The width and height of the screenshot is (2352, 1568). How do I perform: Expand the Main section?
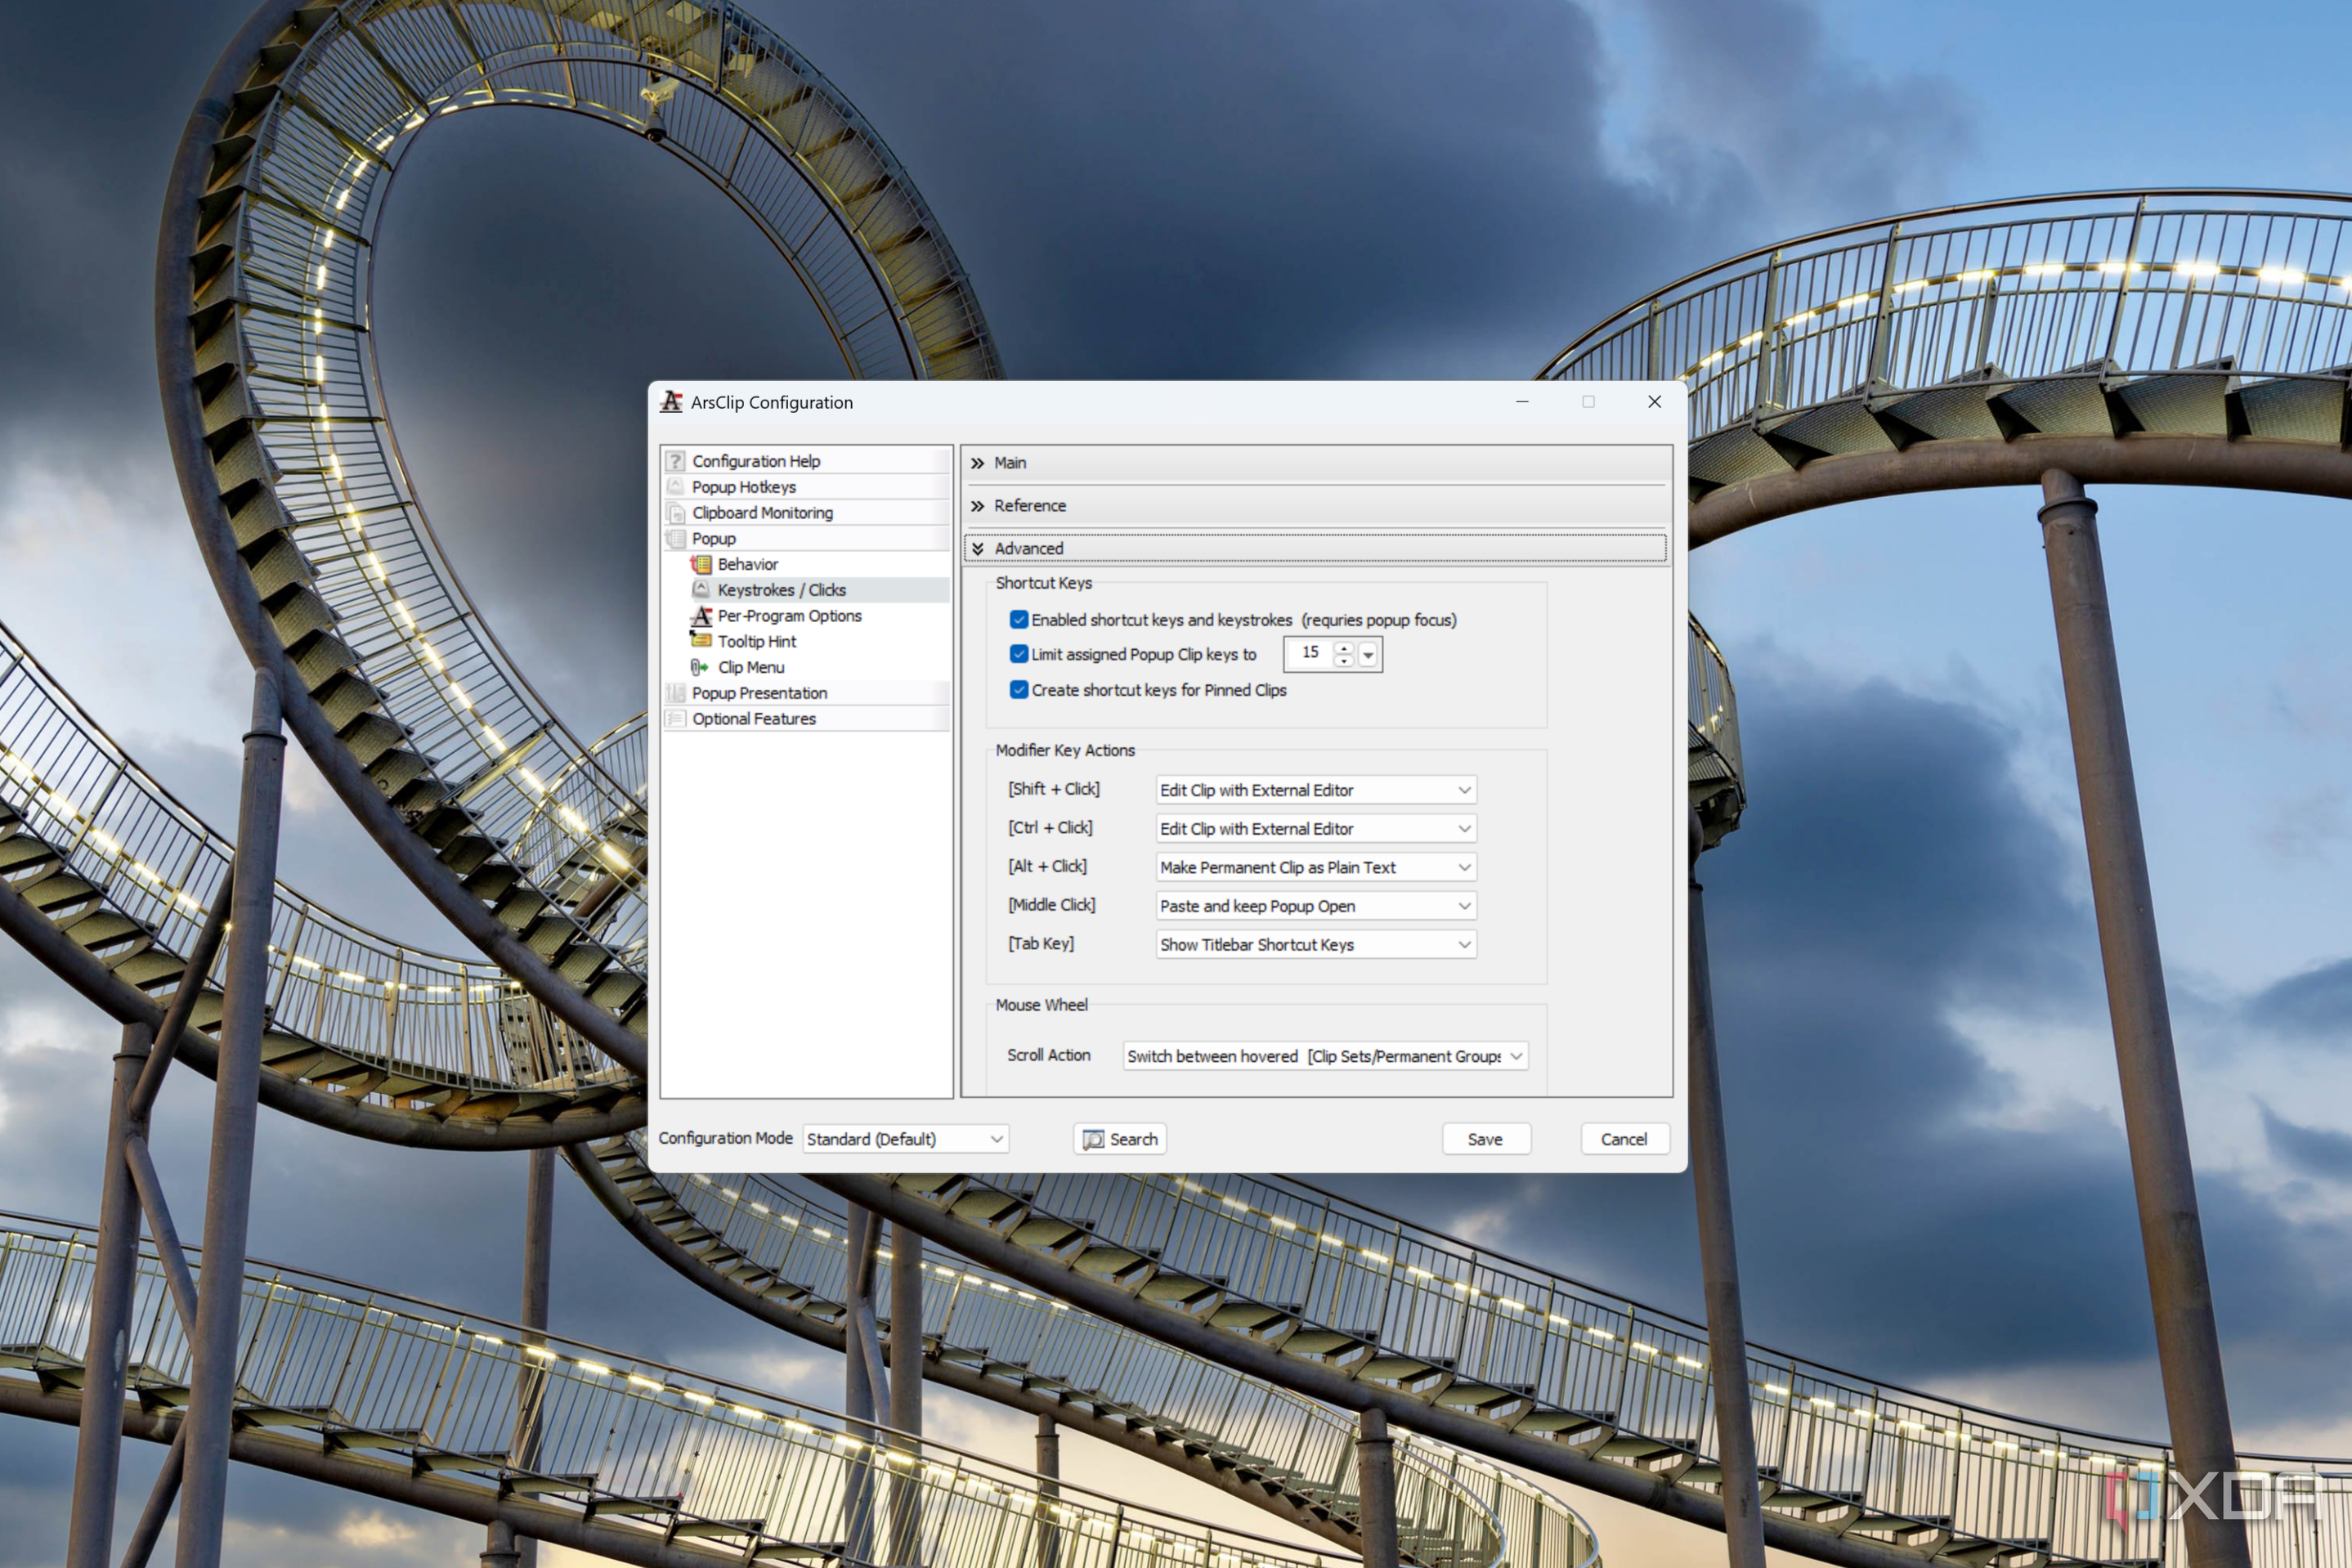coord(1316,463)
